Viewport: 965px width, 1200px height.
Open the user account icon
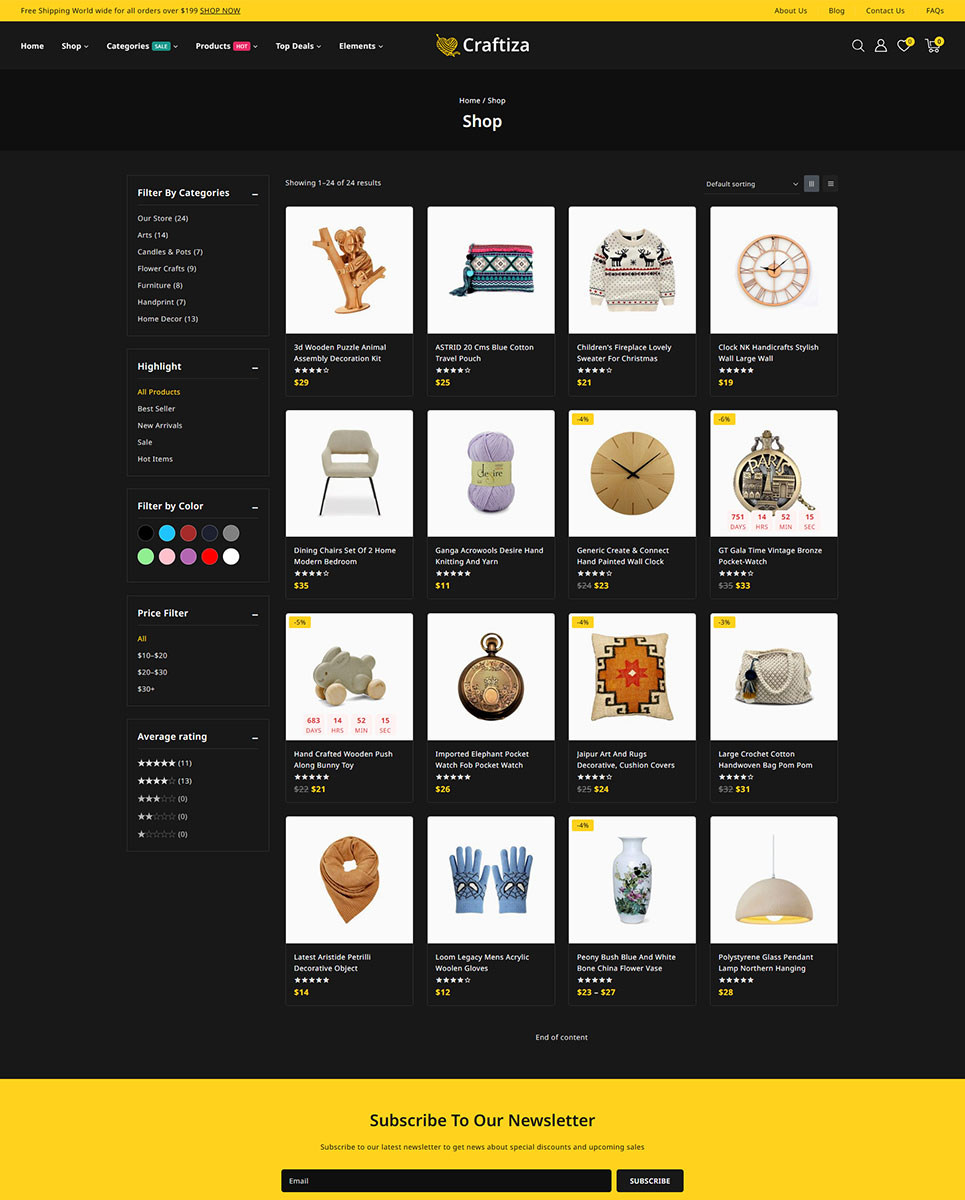[881, 46]
